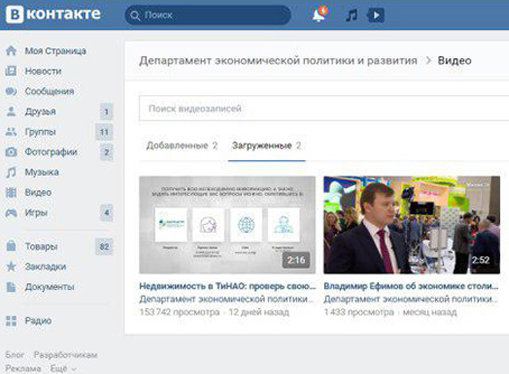Open the Блог footer link
Image resolution: width=509 pixels, height=374 pixels.
click(x=15, y=355)
